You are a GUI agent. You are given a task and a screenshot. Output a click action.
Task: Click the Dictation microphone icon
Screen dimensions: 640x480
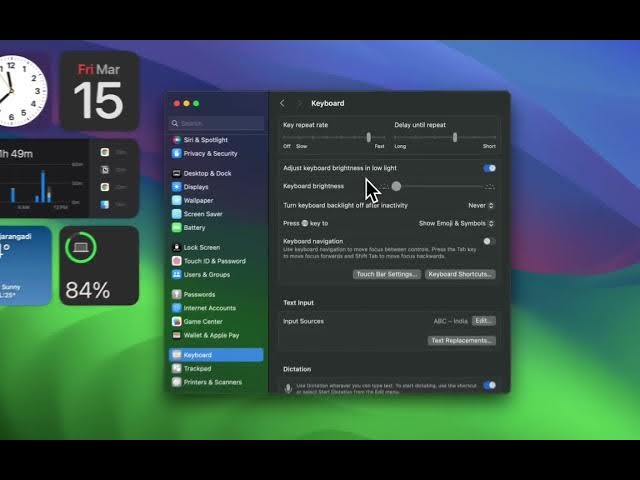tap(288, 388)
